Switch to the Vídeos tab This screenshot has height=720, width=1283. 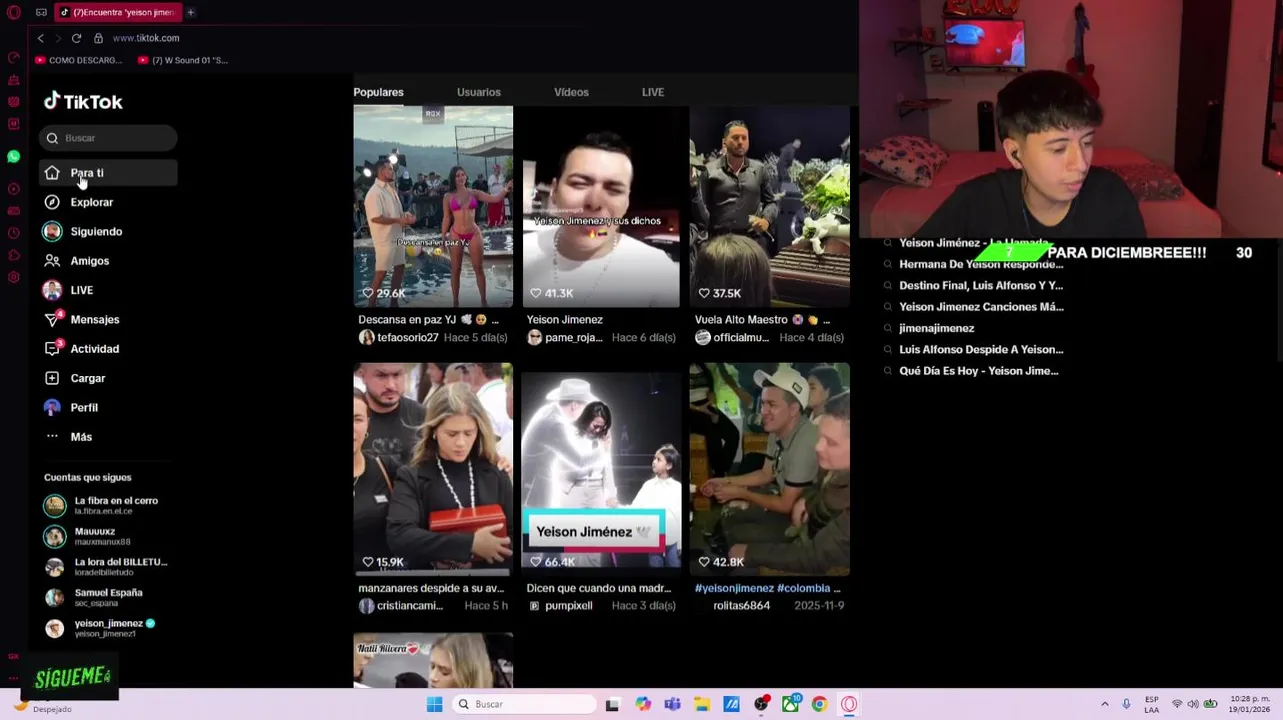pos(572,92)
